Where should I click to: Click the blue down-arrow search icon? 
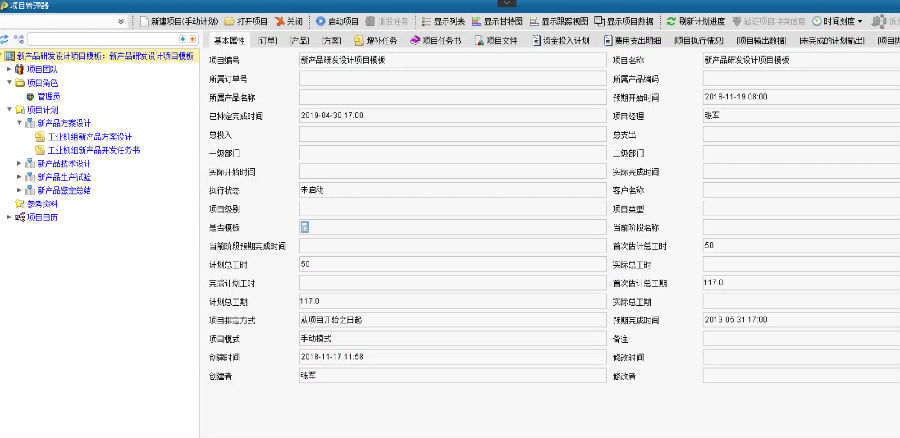coord(183,40)
